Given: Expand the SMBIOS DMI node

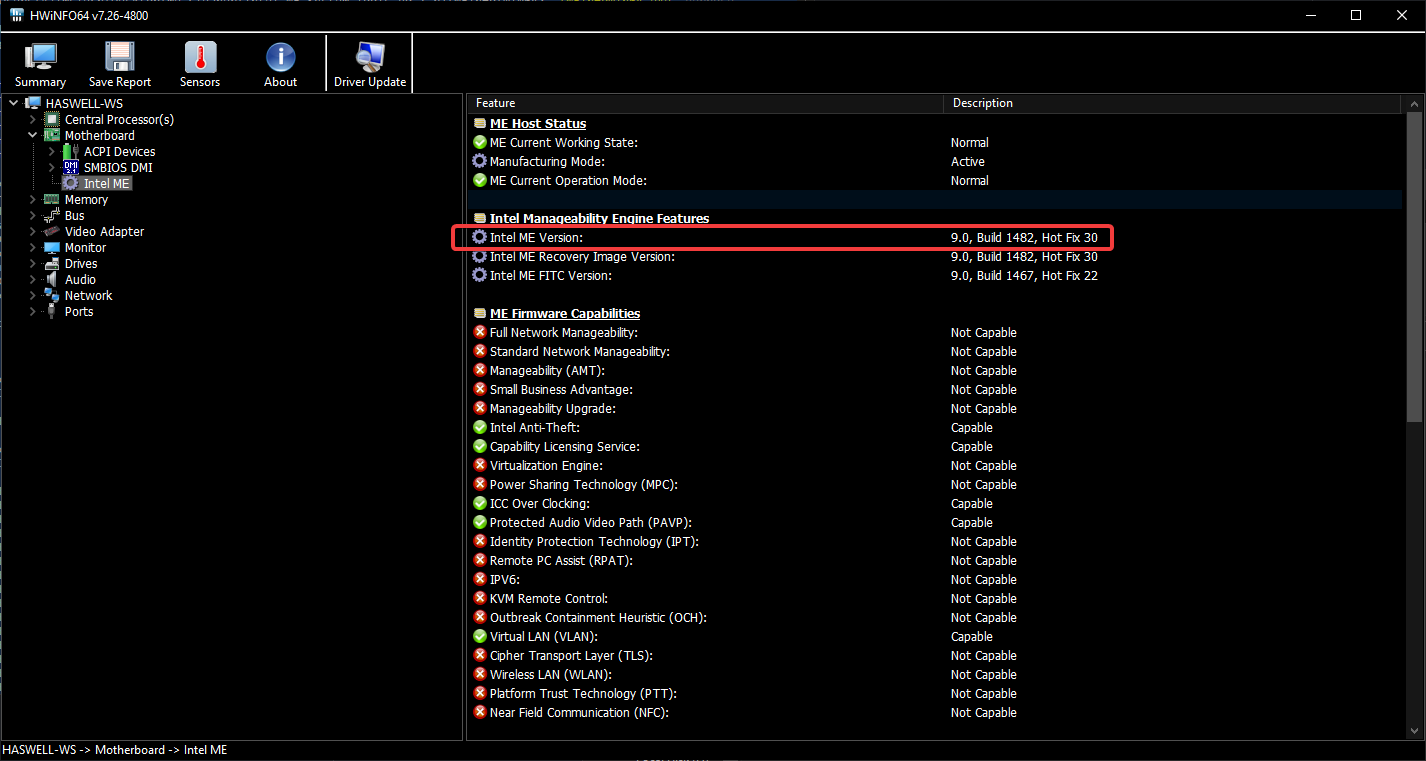Looking at the screenshot, I should pos(52,167).
